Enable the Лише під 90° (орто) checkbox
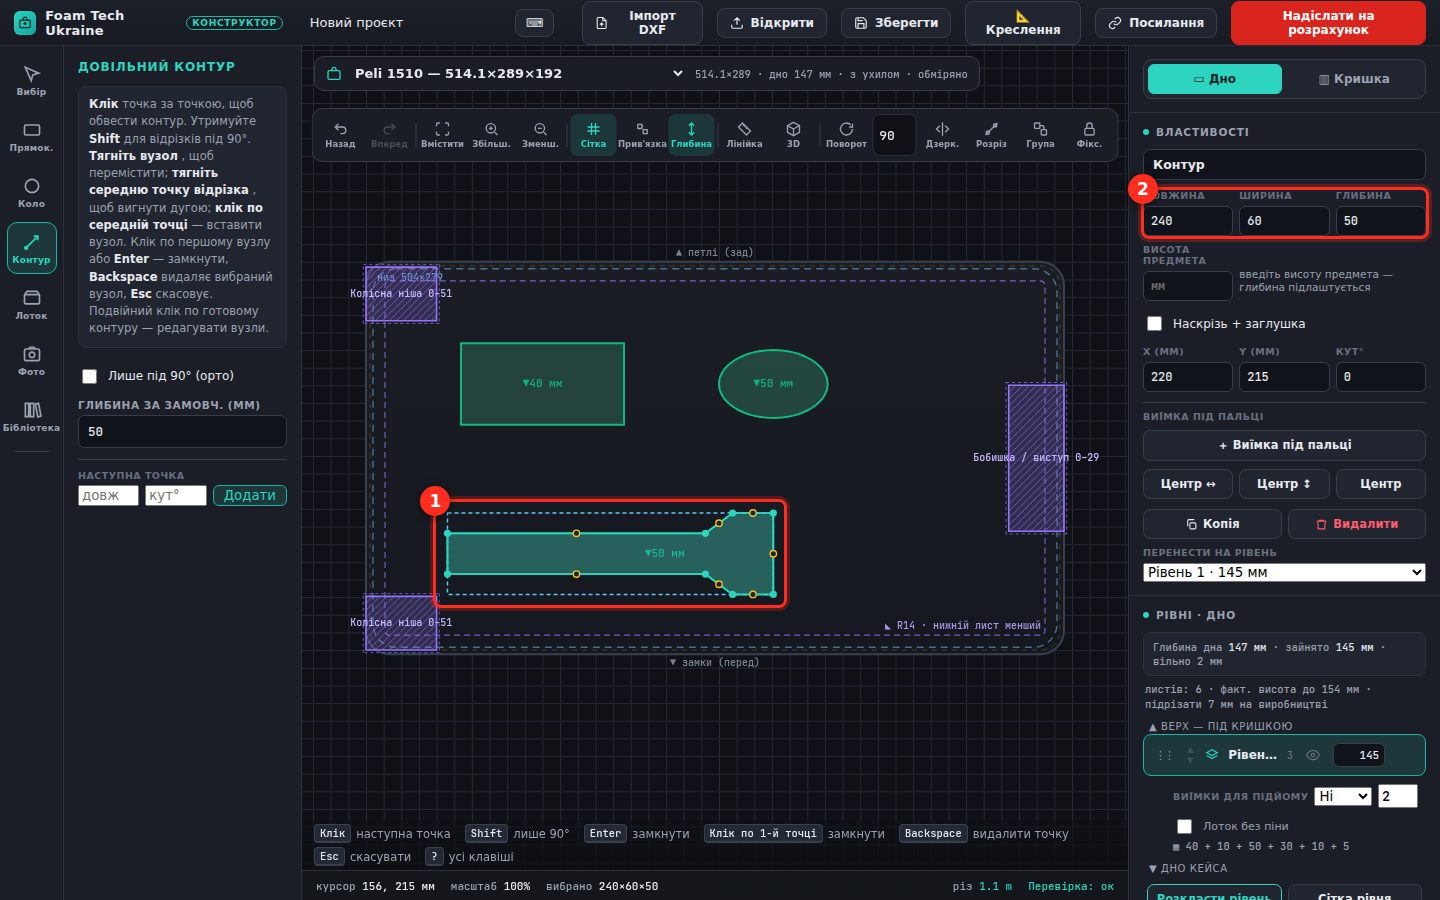 pyautogui.click(x=90, y=376)
